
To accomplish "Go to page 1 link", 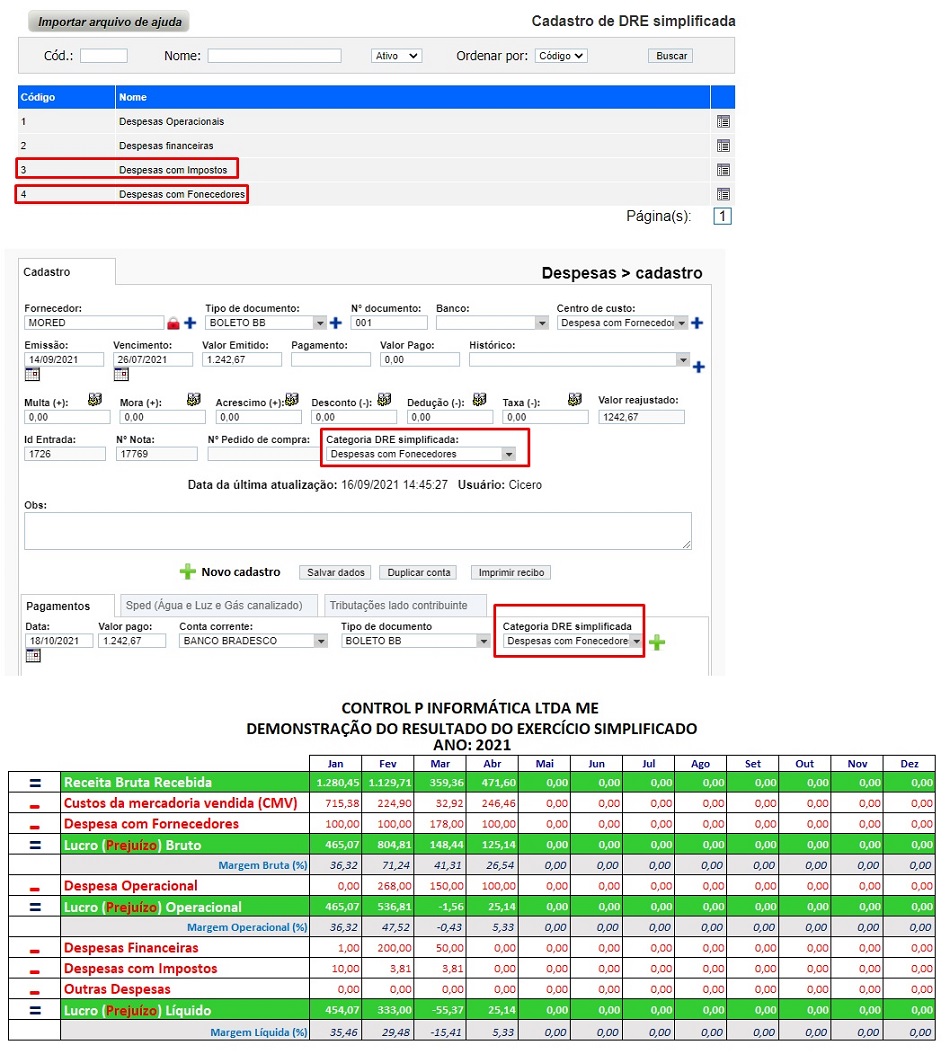I will (x=722, y=216).
